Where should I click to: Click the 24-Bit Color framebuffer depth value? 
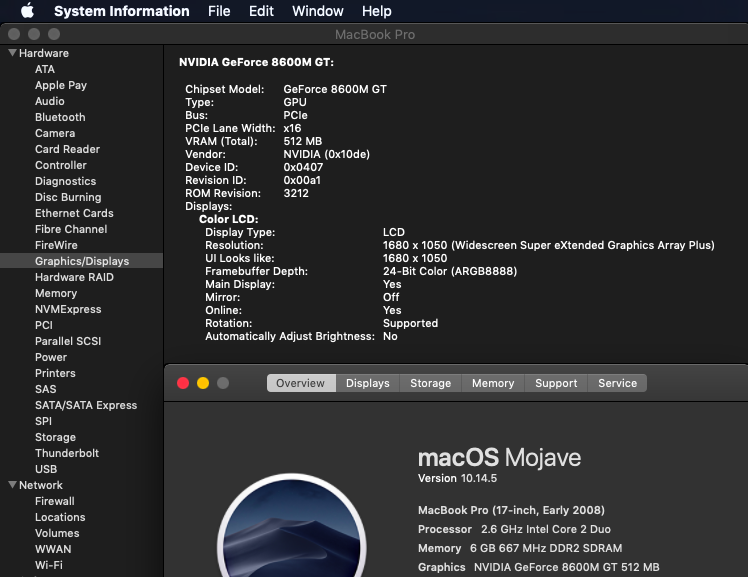450,271
